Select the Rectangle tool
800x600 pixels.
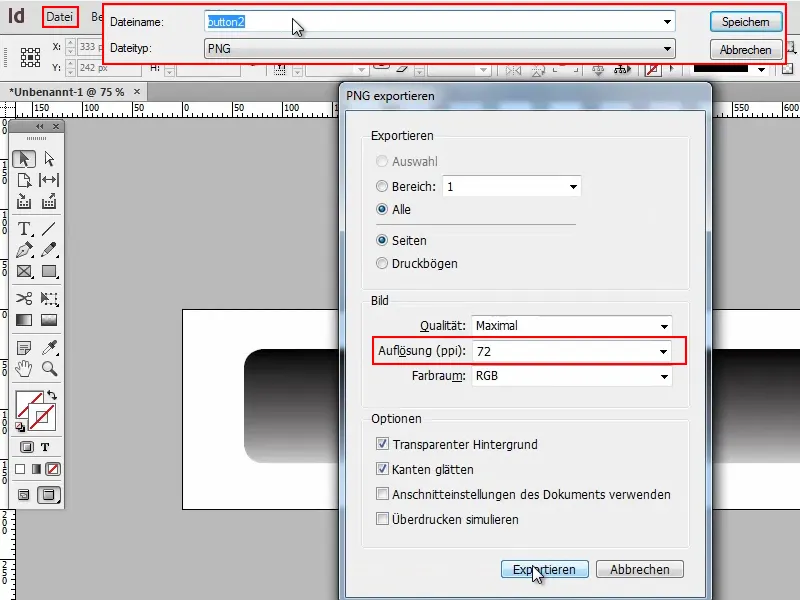point(49,271)
